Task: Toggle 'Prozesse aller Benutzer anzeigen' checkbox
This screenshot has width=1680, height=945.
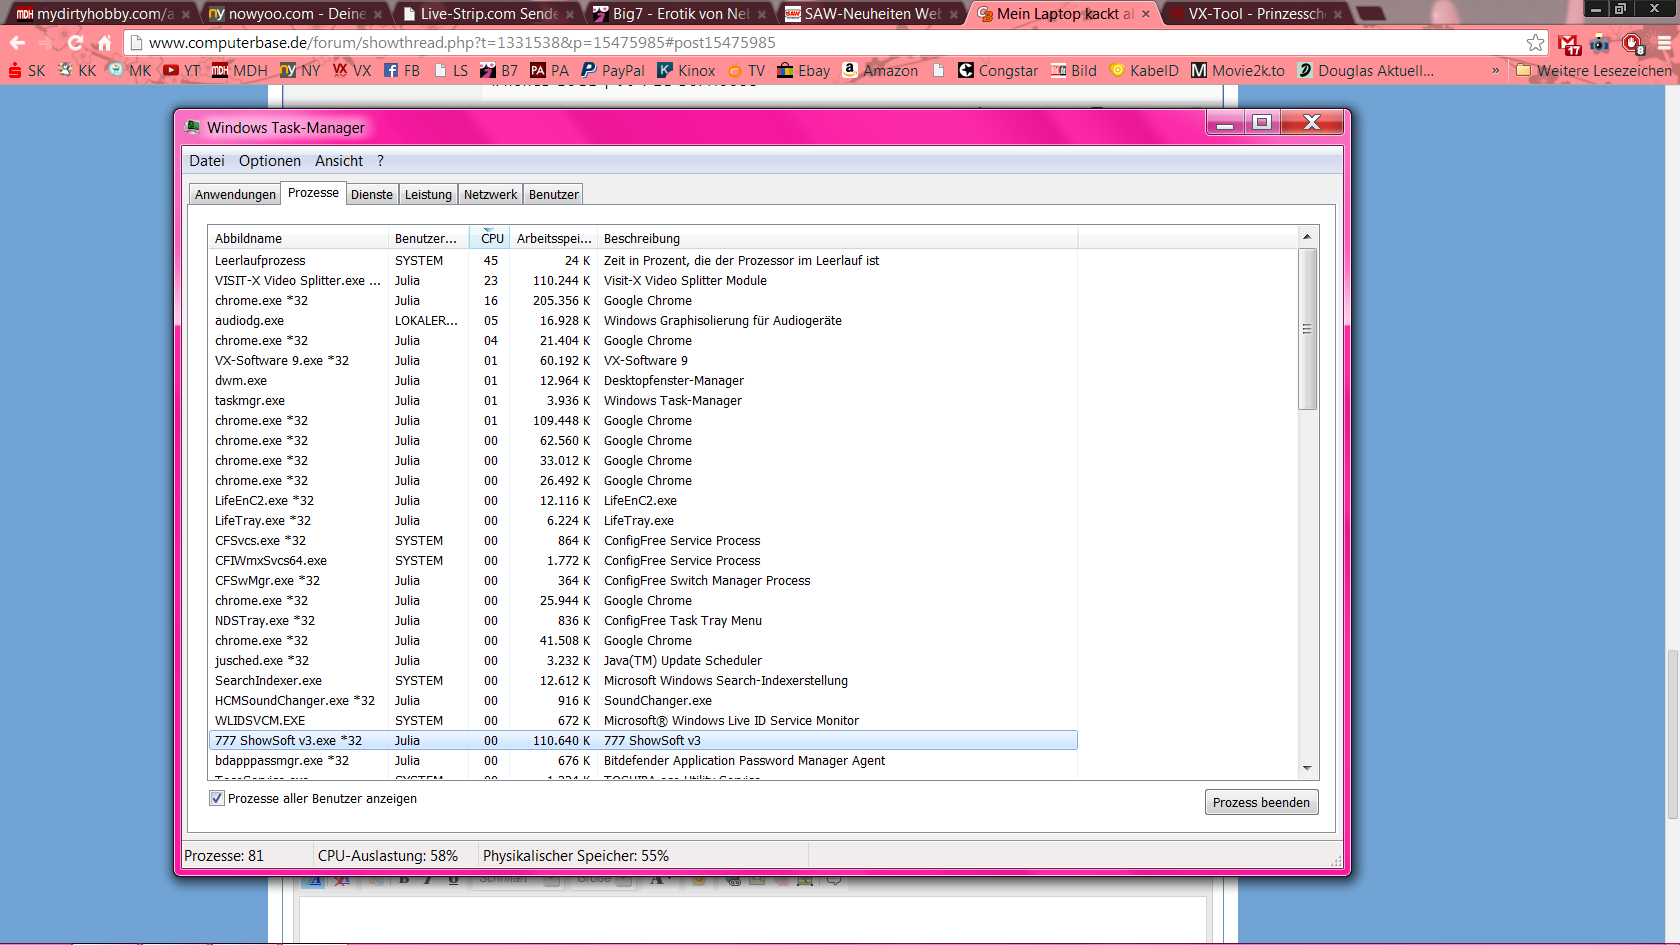Action: 217,798
